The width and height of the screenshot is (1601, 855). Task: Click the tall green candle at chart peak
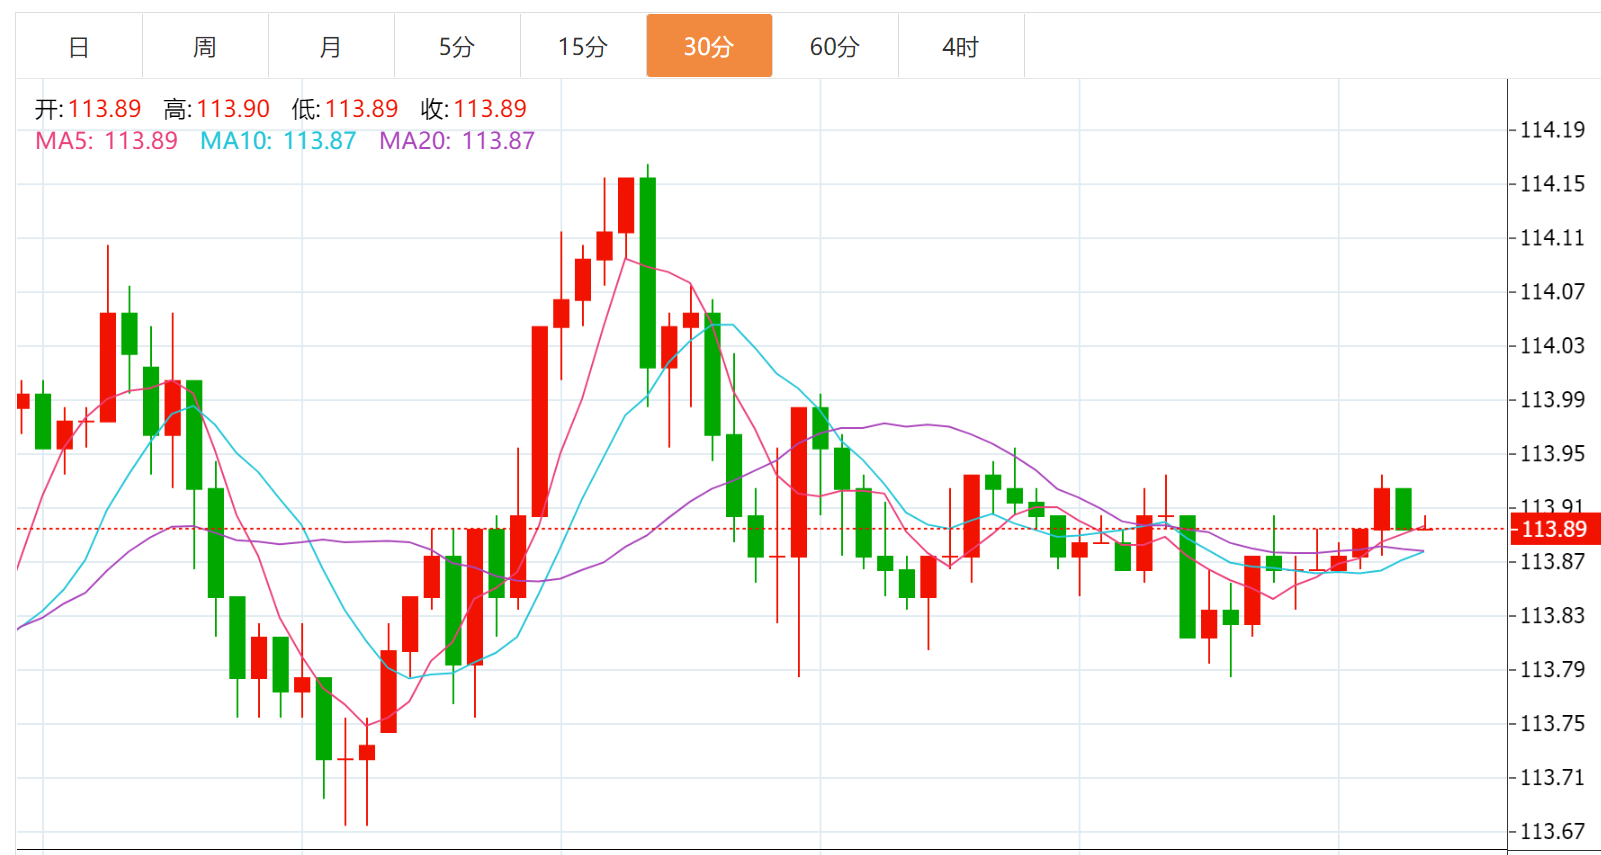[x=648, y=272]
